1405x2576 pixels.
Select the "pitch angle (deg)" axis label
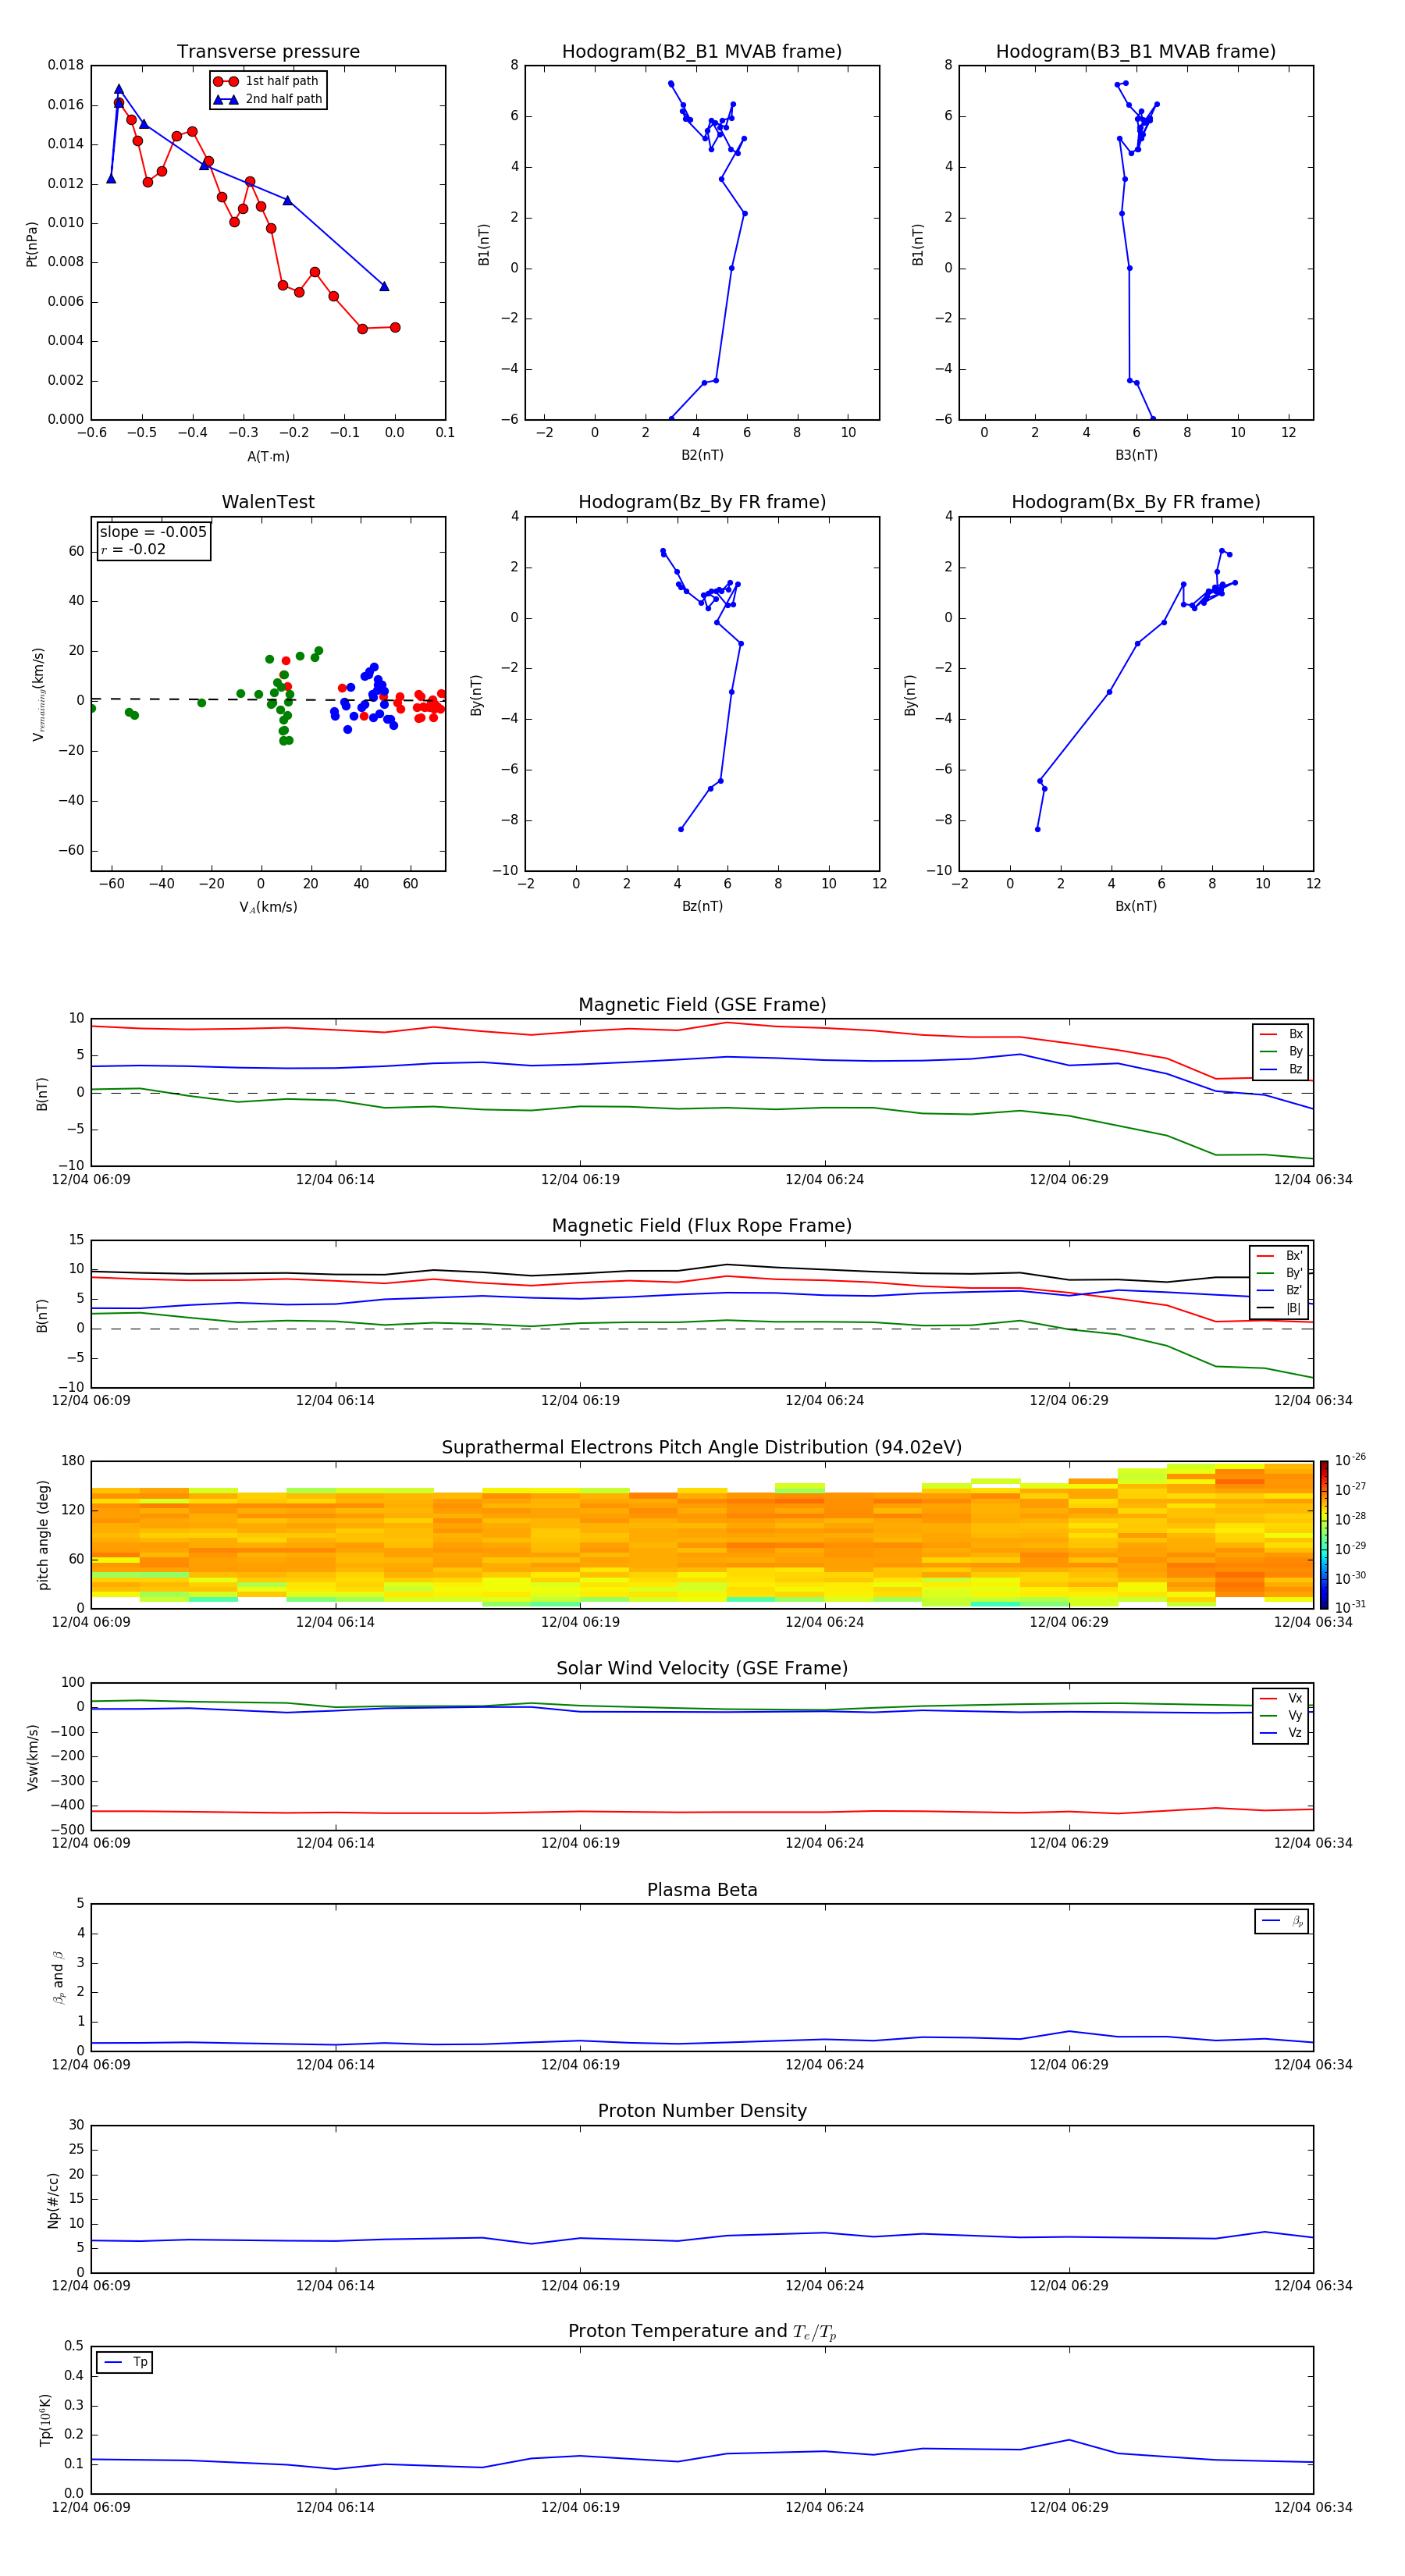(43, 1535)
